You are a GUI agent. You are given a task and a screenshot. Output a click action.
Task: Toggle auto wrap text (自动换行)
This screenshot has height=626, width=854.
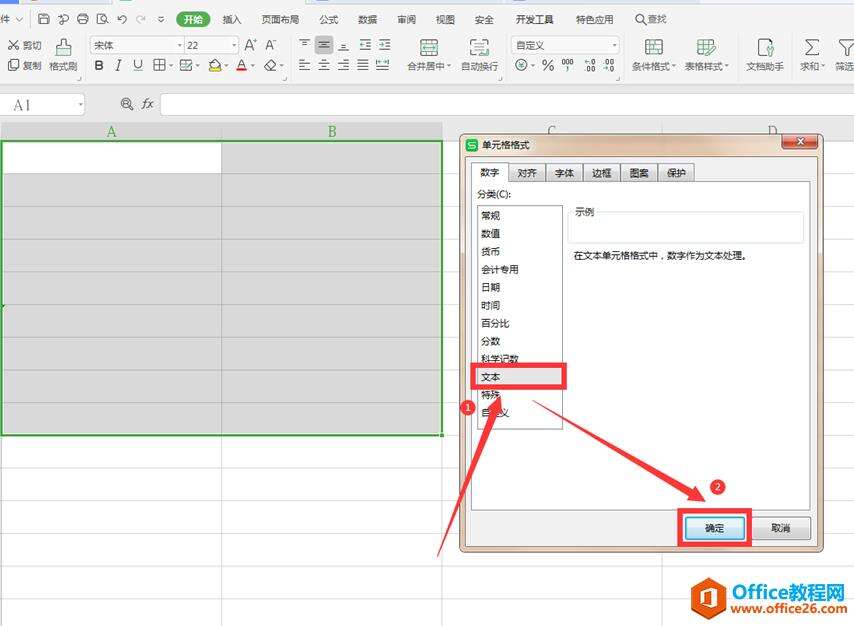coord(479,55)
